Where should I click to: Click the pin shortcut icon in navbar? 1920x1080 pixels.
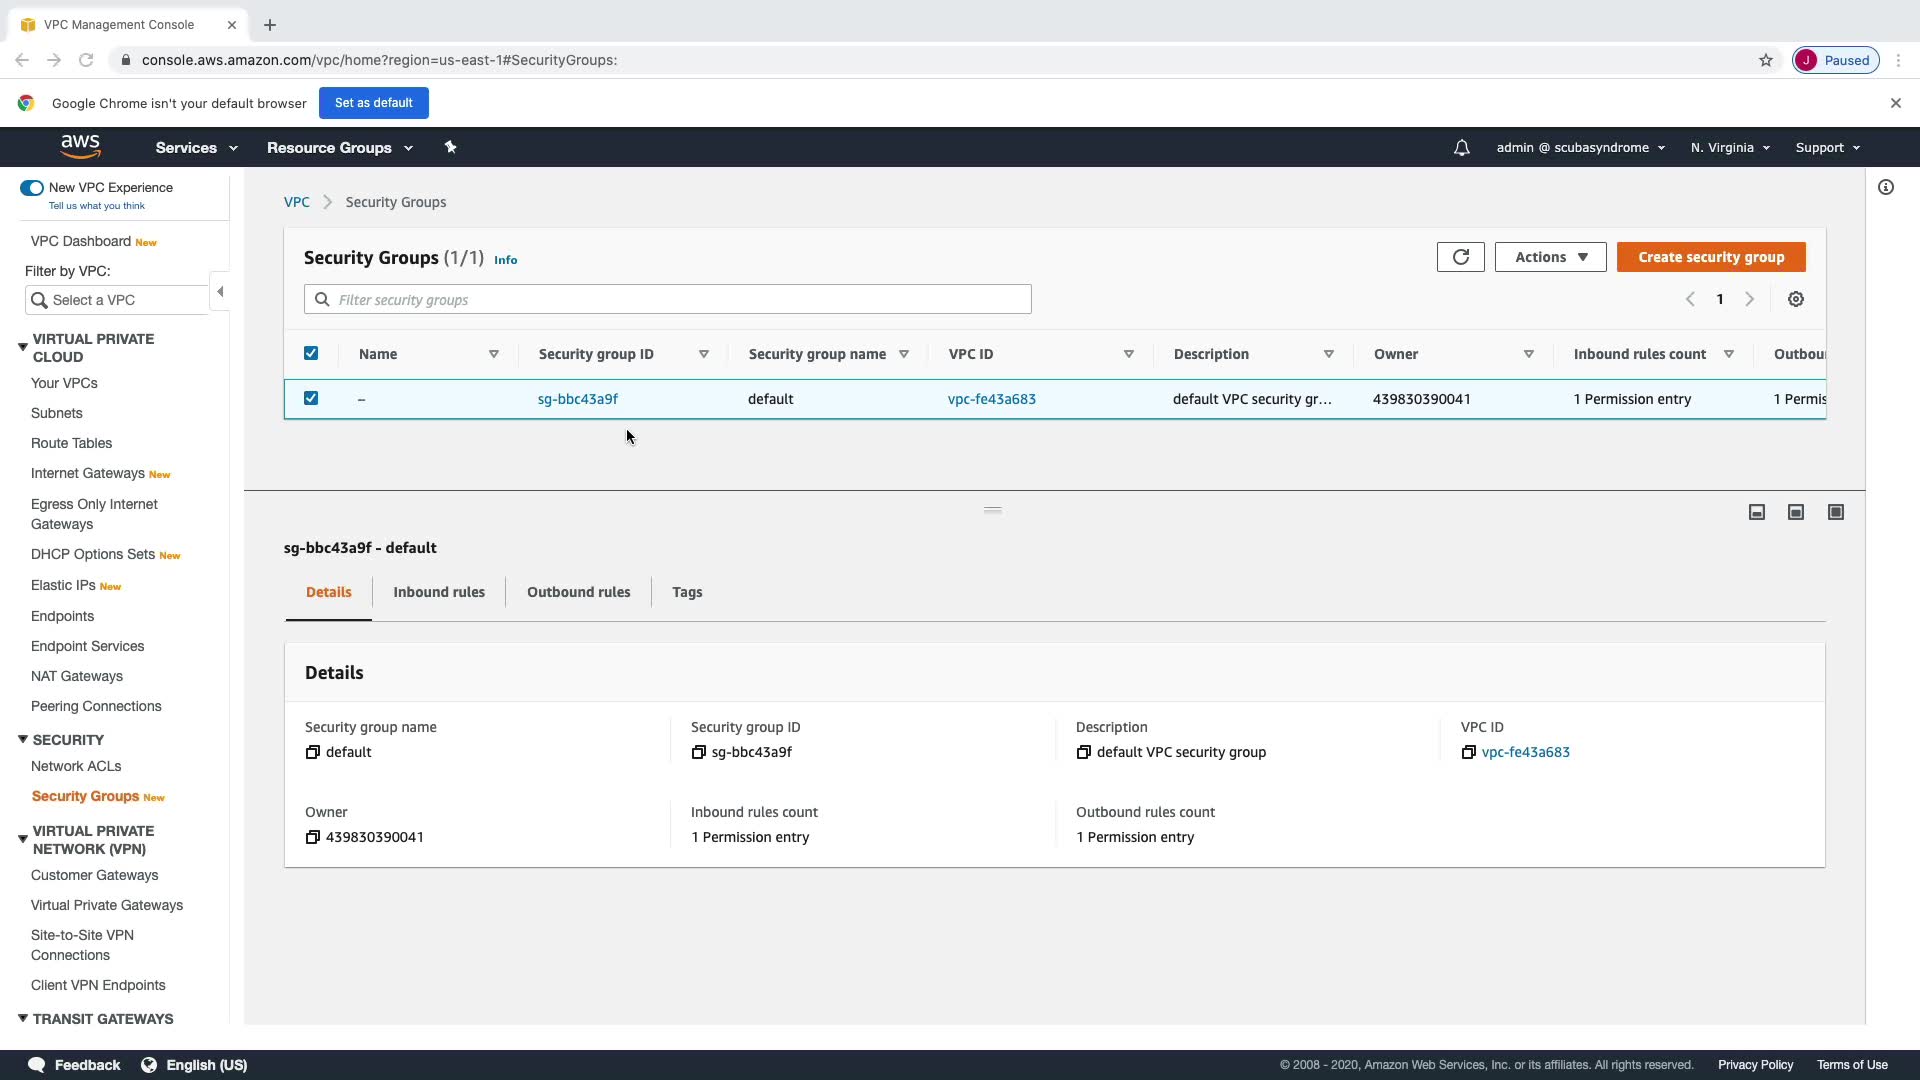(x=450, y=147)
